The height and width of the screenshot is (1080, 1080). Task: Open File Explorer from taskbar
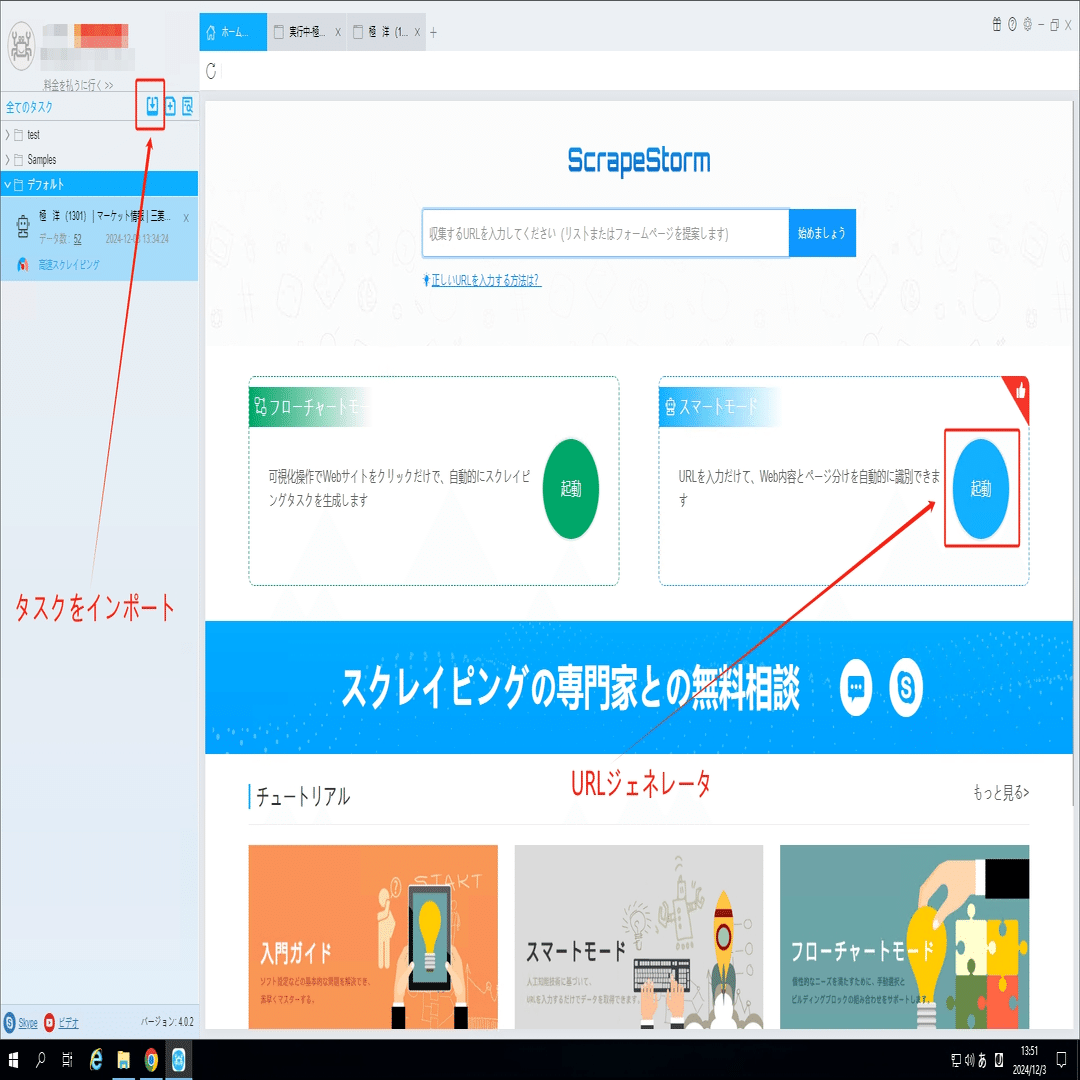(x=123, y=1059)
